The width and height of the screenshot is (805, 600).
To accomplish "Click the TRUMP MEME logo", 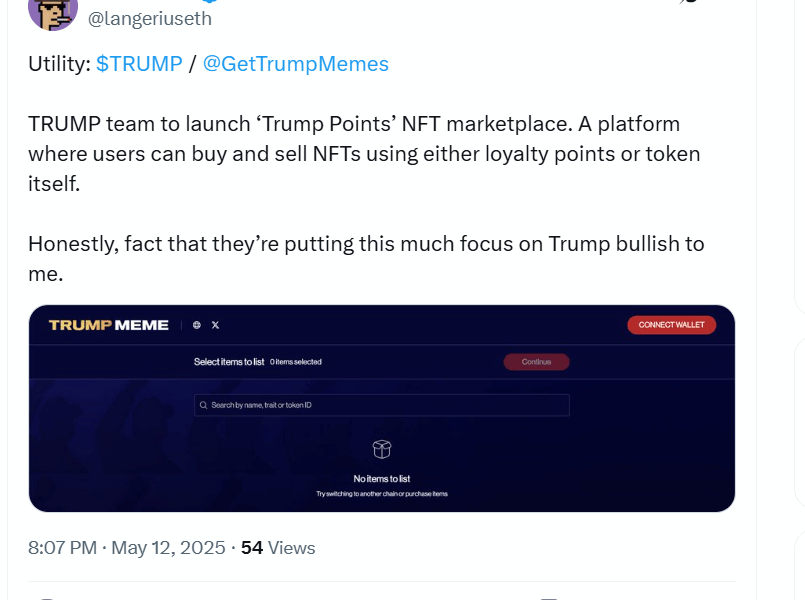I will [109, 325].
